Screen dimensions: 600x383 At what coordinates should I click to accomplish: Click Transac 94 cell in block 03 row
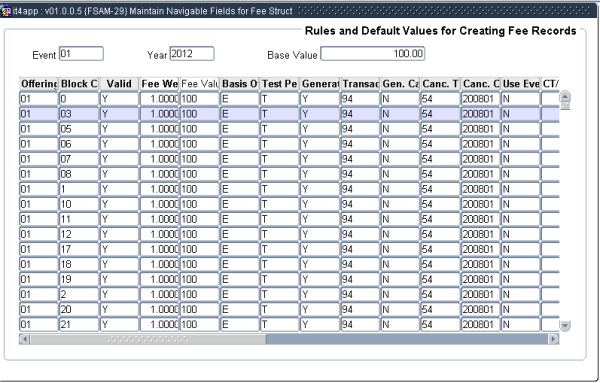[x=360, y=114]
